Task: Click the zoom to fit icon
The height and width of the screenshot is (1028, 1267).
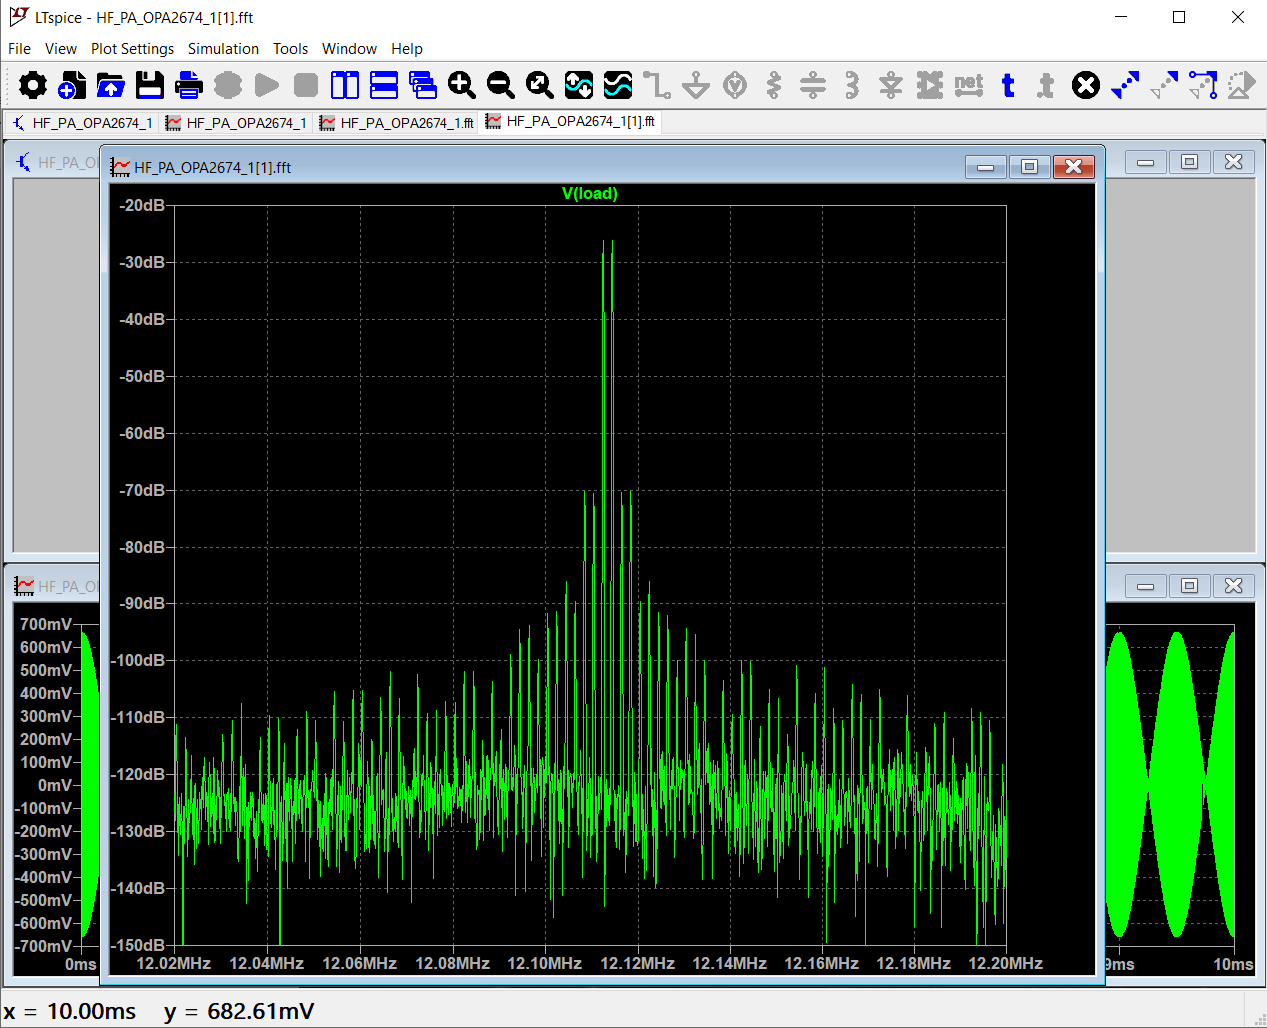Action: [x=540, y=86]
